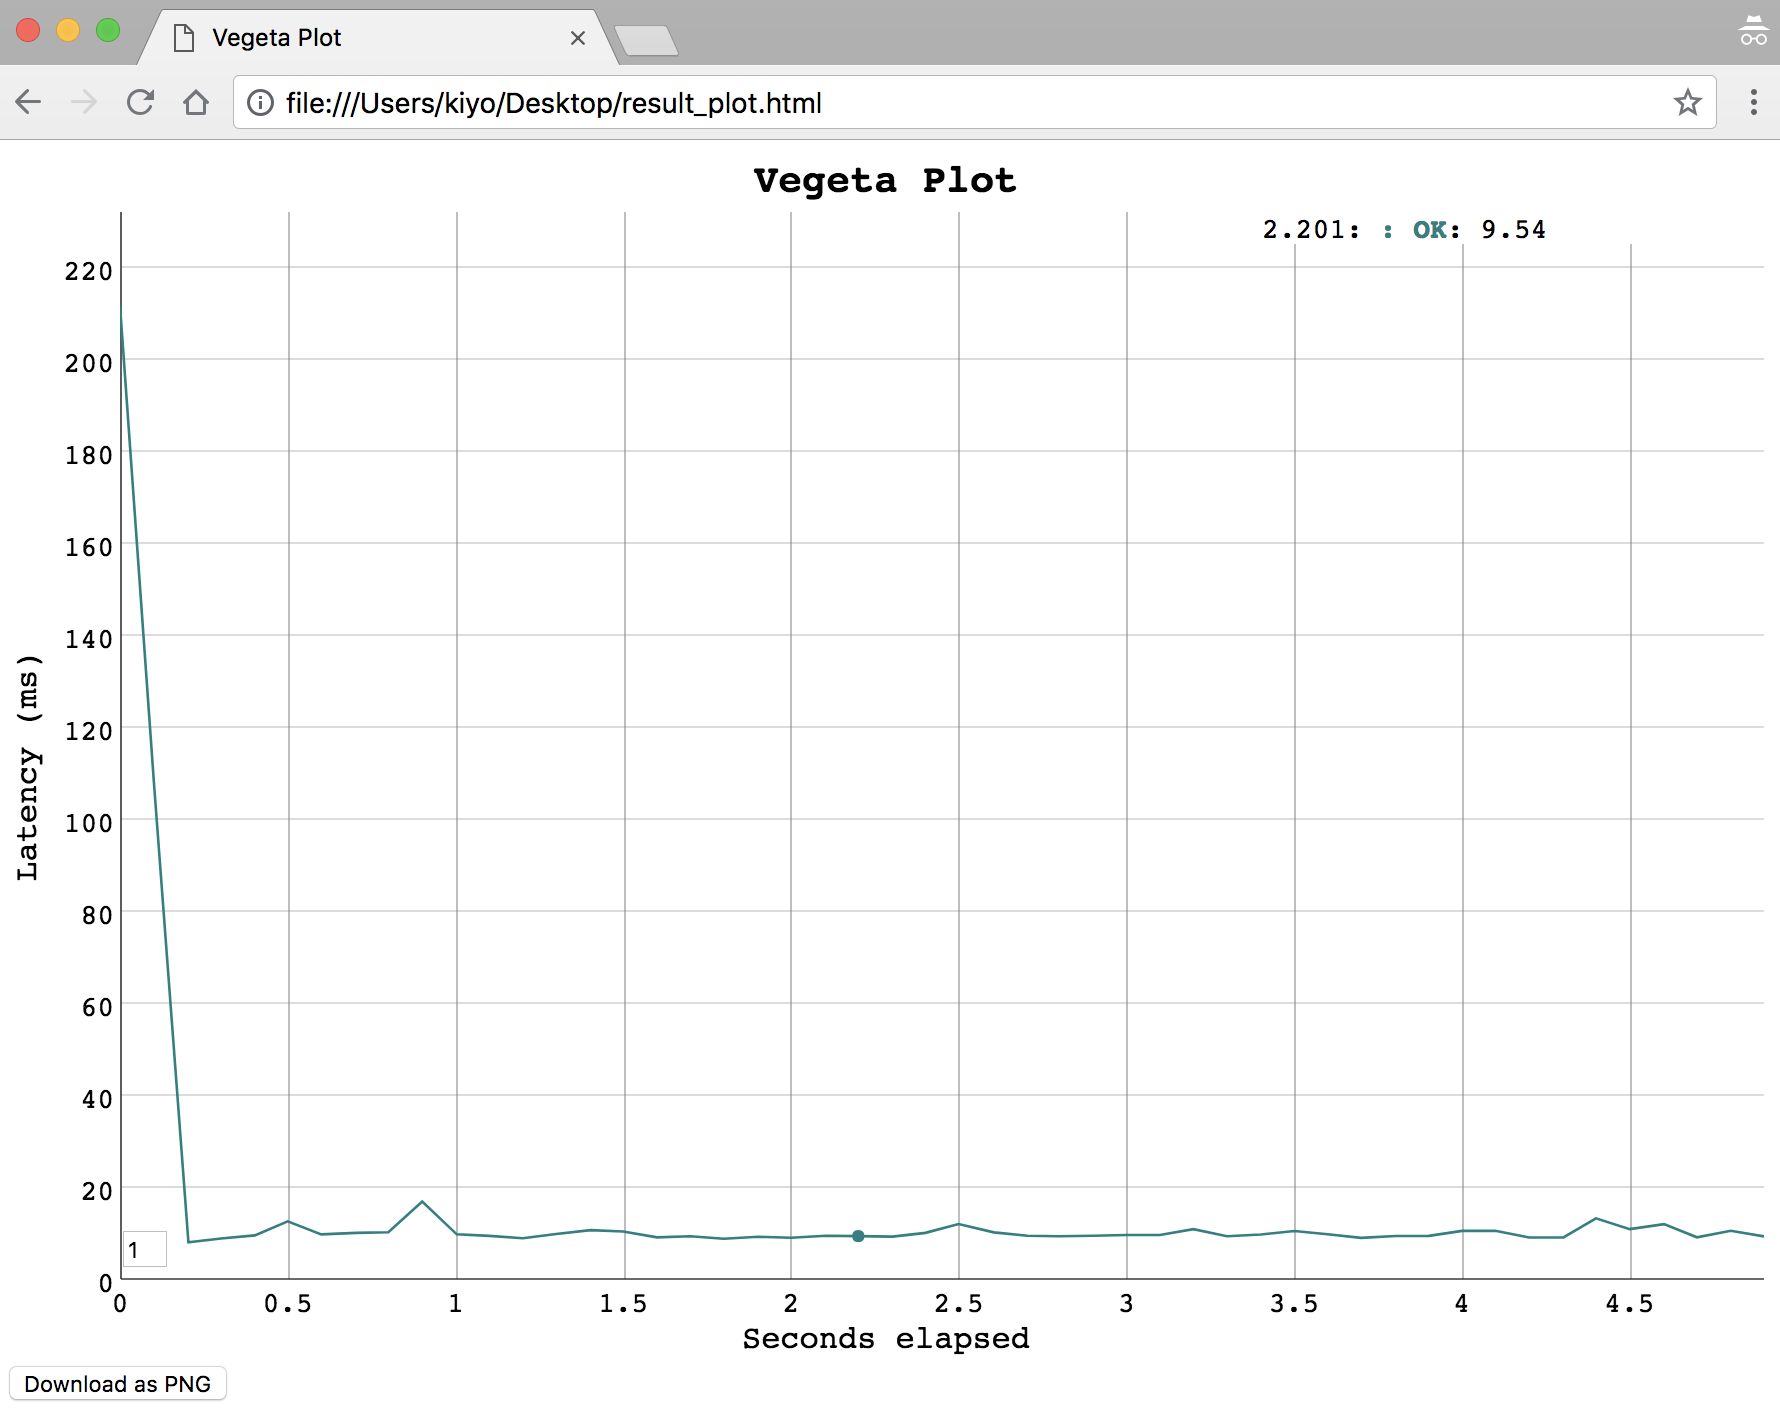Image resolution: width=1780 pixels, height=1424 pixels.
Task: Click the x-axis tick label 1.5
Action: pyautogui.click(x=624, y=1304)
